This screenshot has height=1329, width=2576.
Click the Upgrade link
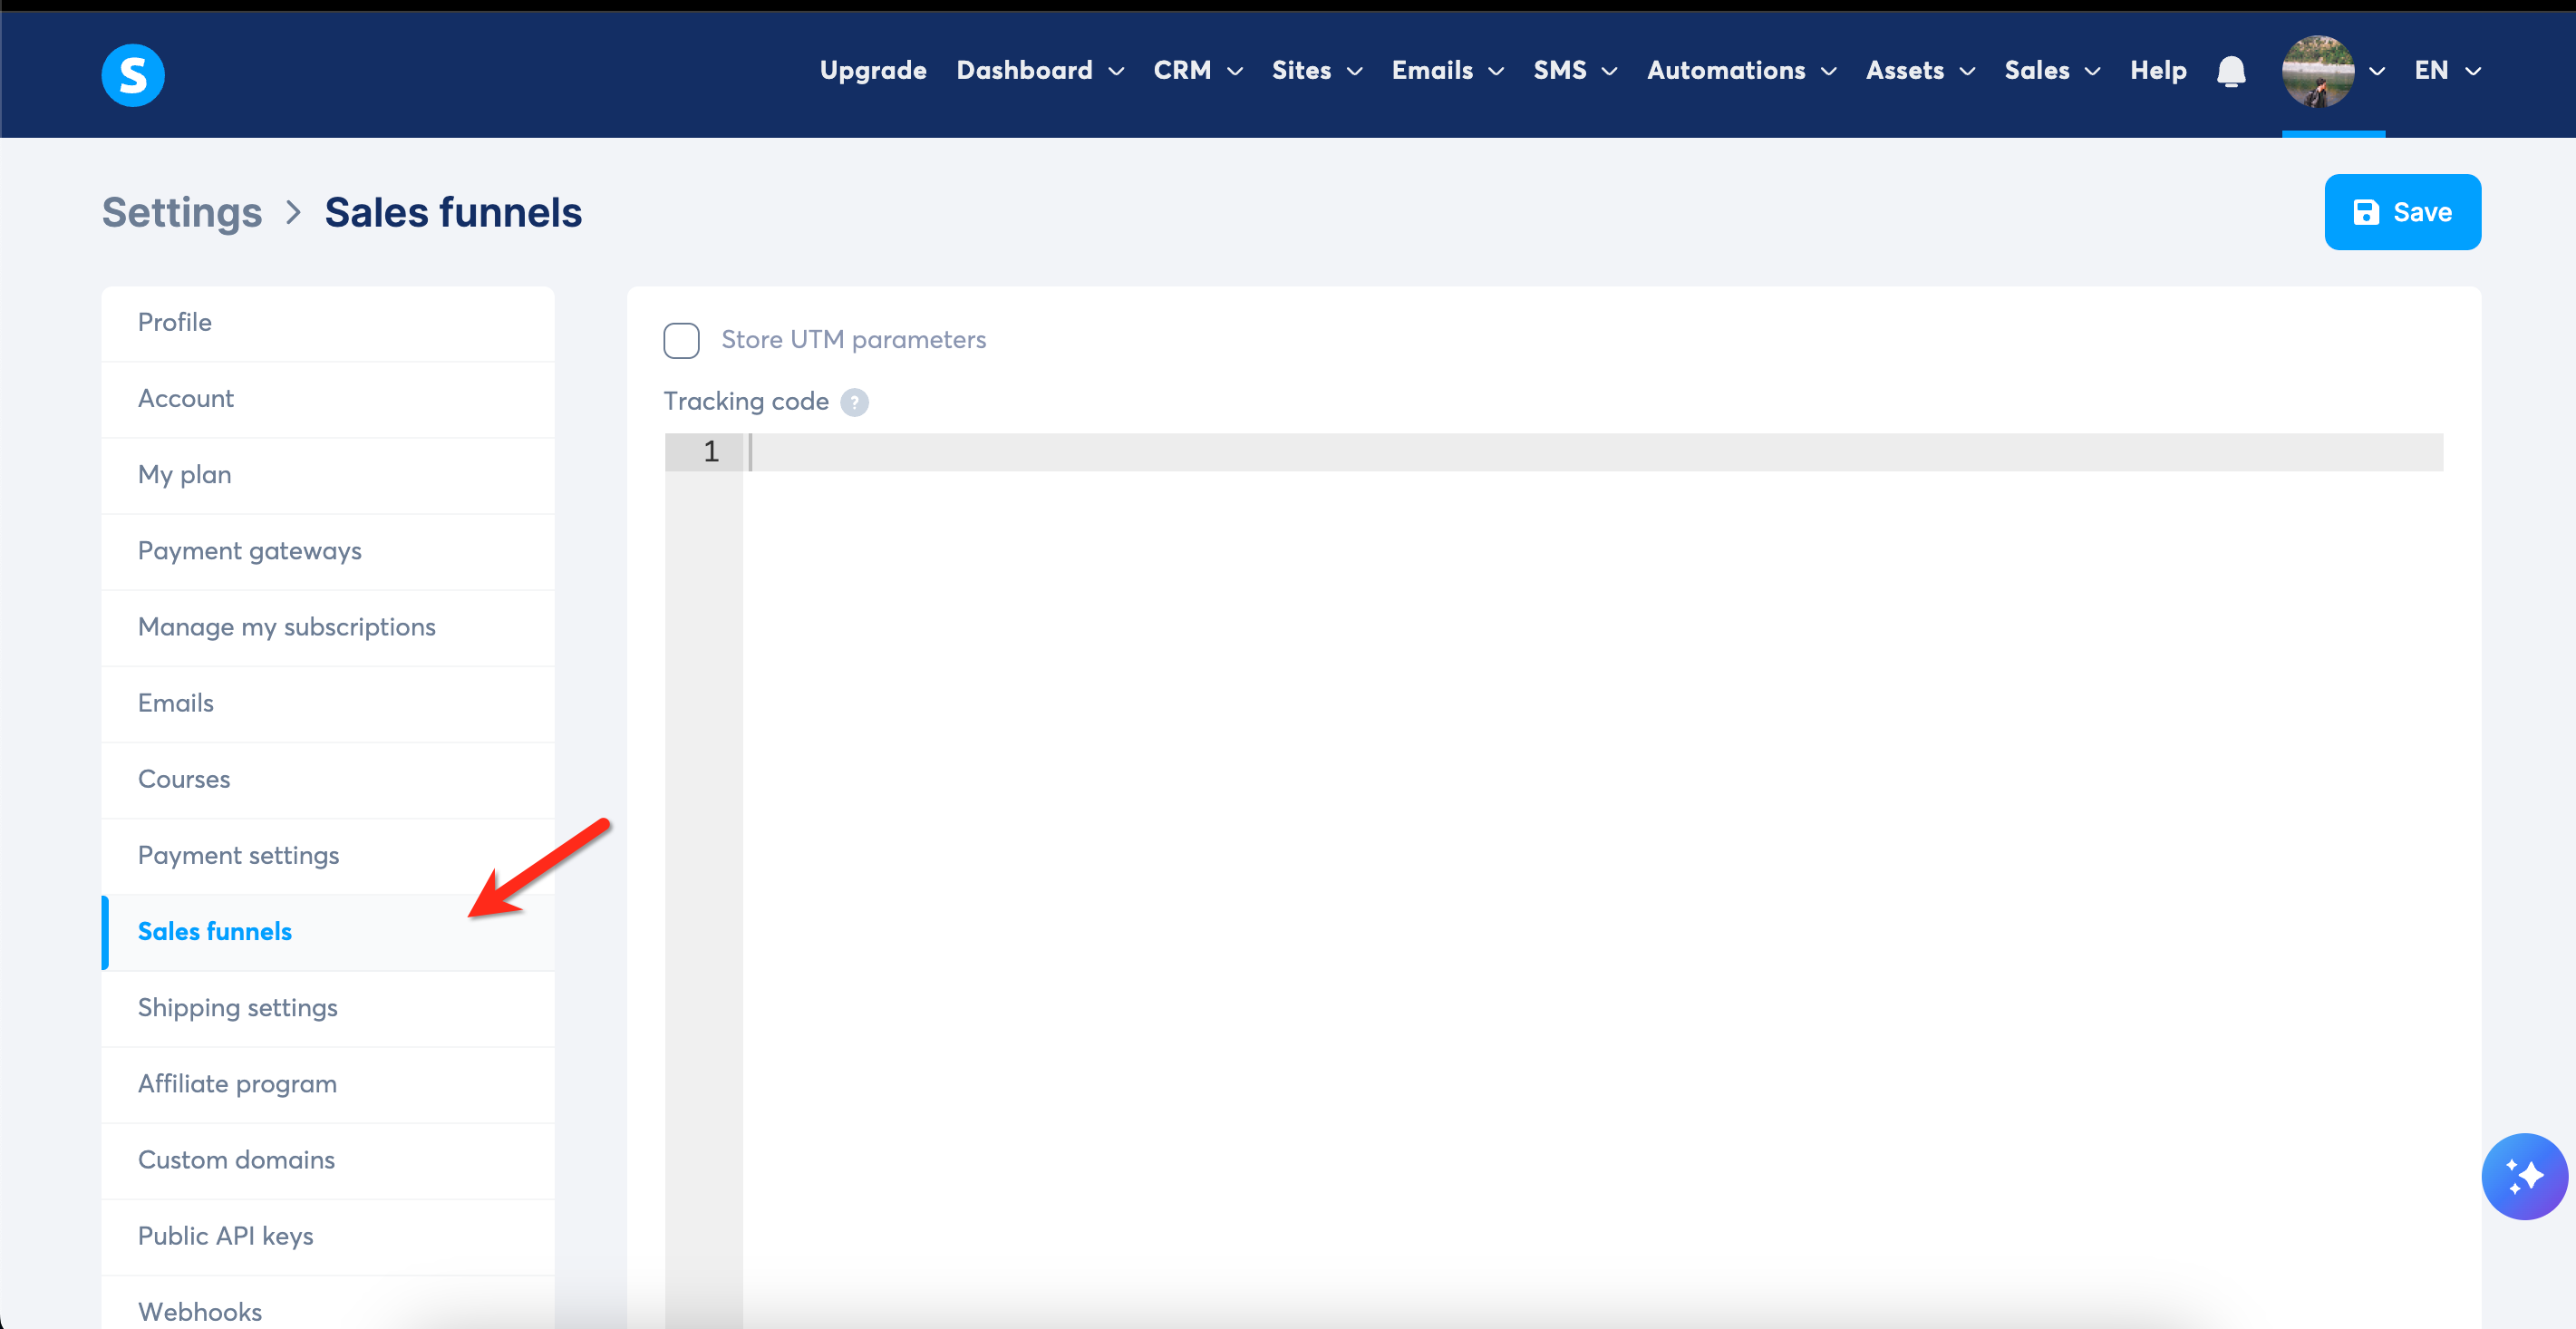click(872, 70)
